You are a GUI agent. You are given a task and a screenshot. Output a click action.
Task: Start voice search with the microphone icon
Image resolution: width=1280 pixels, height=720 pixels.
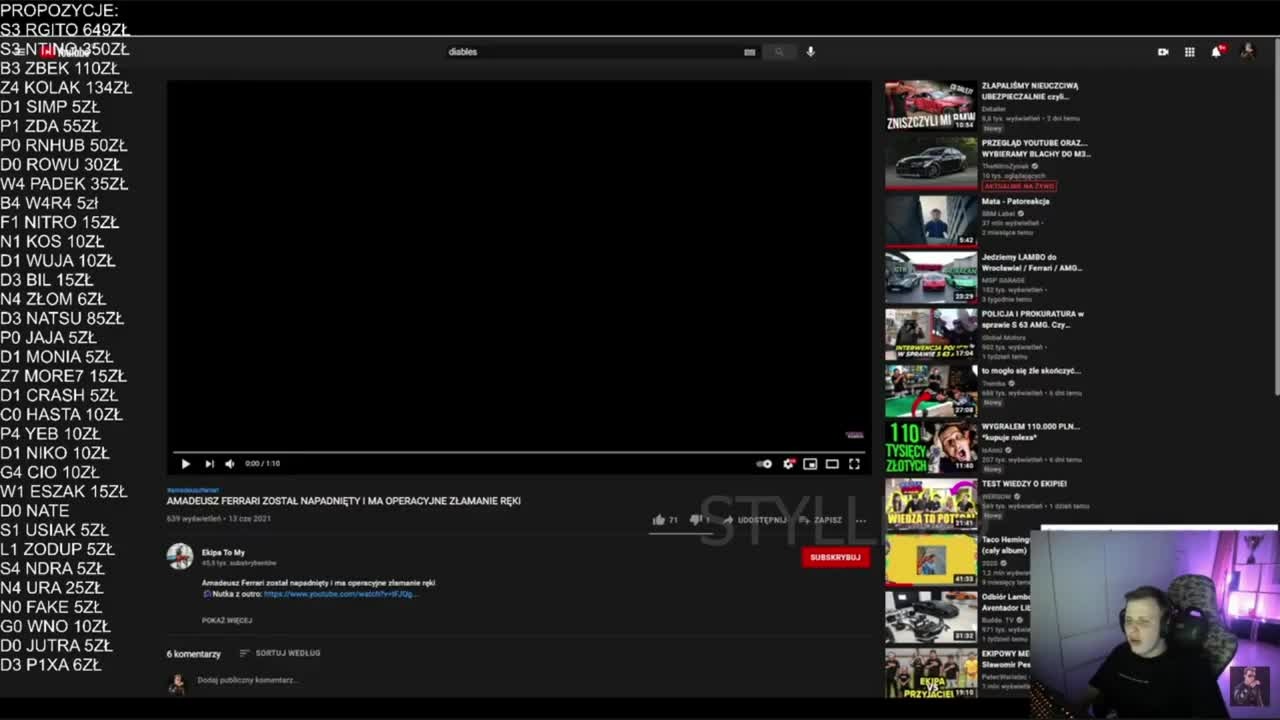810,52
